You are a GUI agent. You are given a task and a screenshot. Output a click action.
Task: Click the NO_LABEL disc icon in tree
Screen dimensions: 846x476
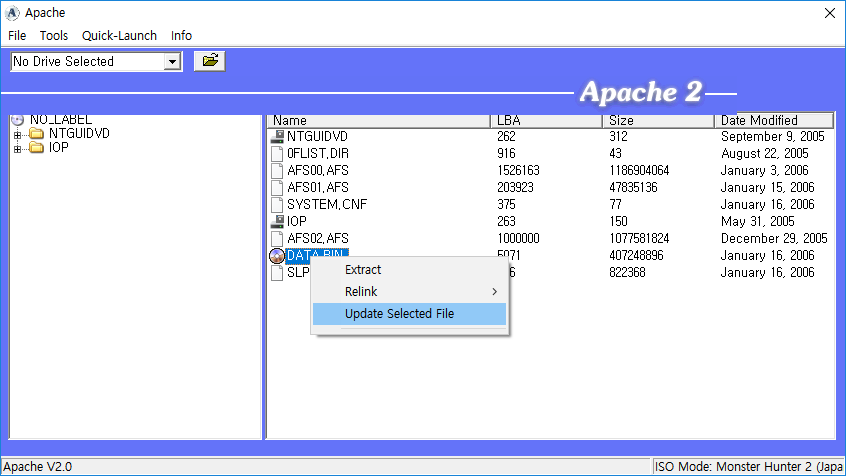point(17,119)
